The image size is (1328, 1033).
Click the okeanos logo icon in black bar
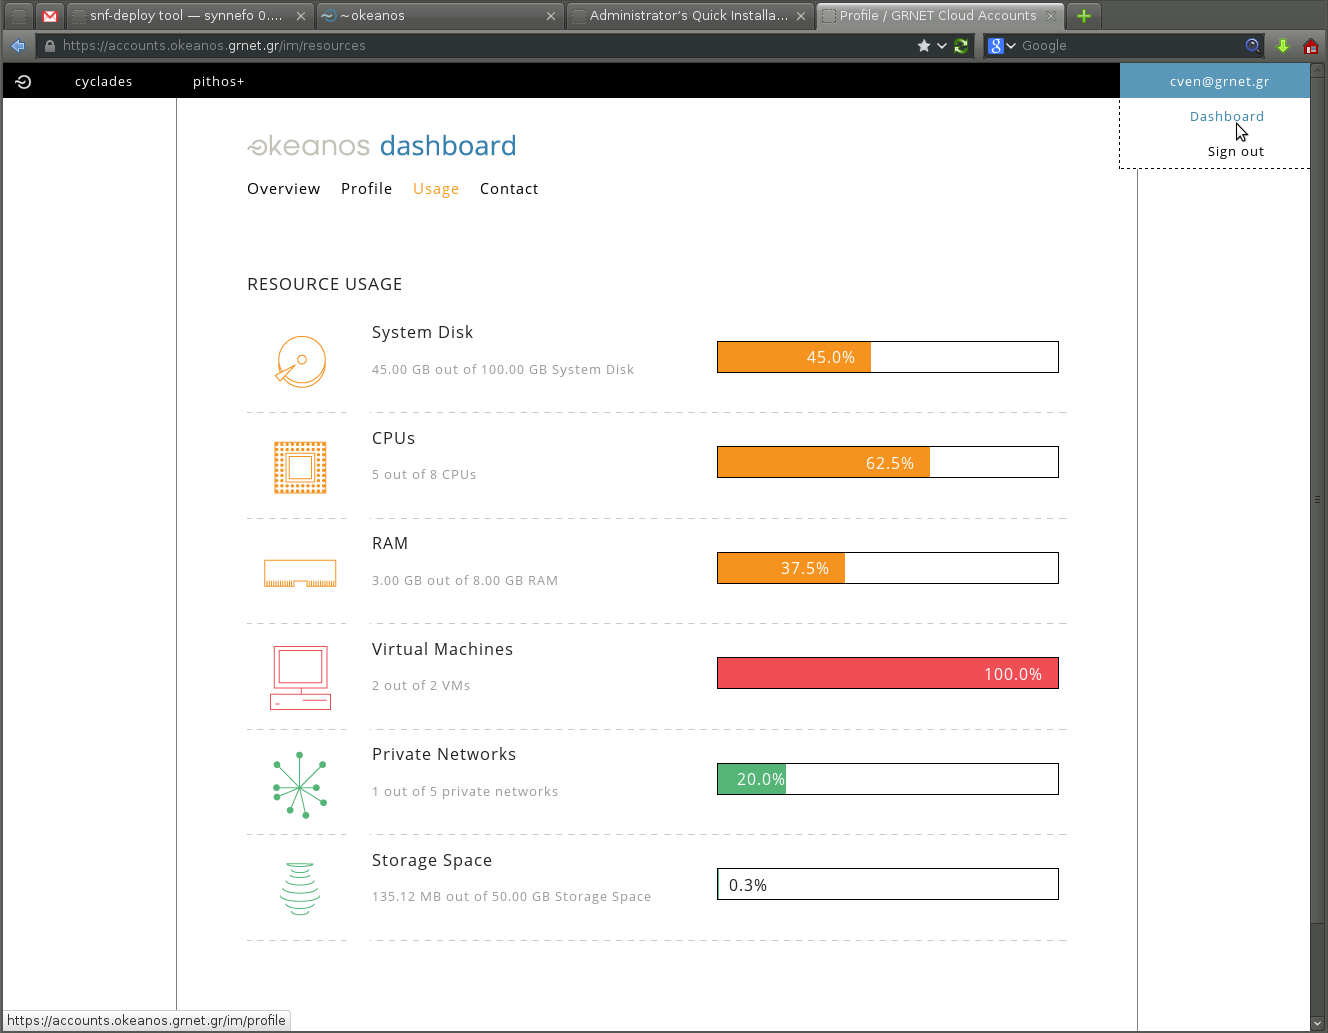pos(24,82)
